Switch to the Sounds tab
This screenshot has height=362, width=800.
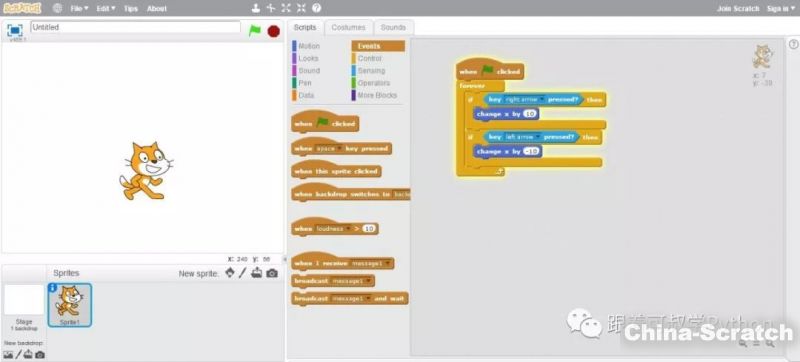[393, 28]
